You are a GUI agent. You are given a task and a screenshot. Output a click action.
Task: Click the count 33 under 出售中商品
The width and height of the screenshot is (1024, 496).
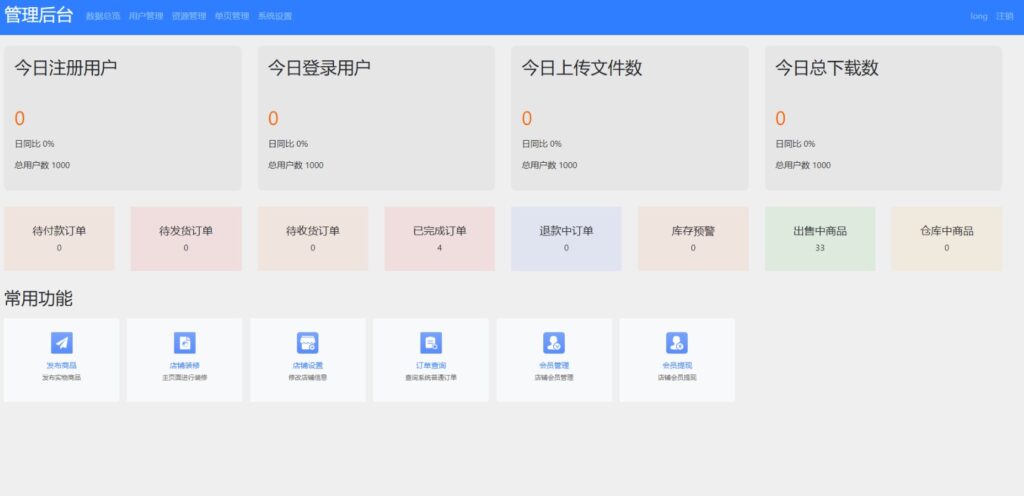(820, 248)
